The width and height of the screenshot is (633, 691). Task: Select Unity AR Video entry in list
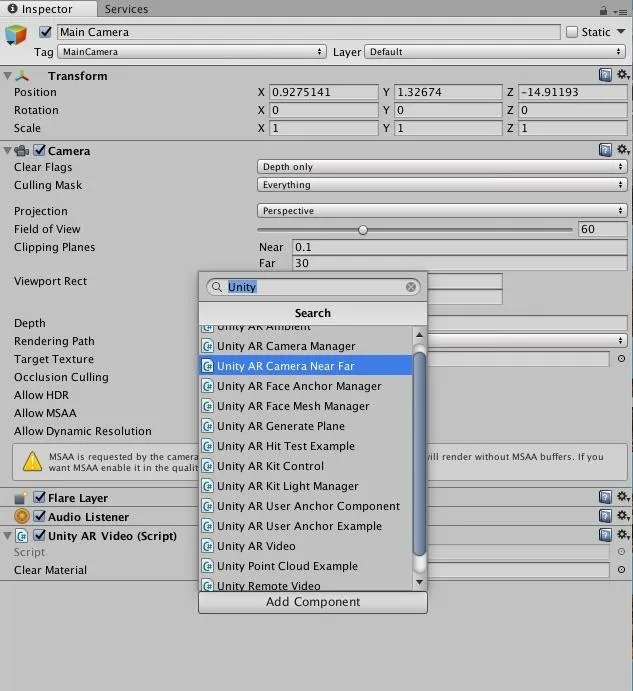click(x=305, y=546)
